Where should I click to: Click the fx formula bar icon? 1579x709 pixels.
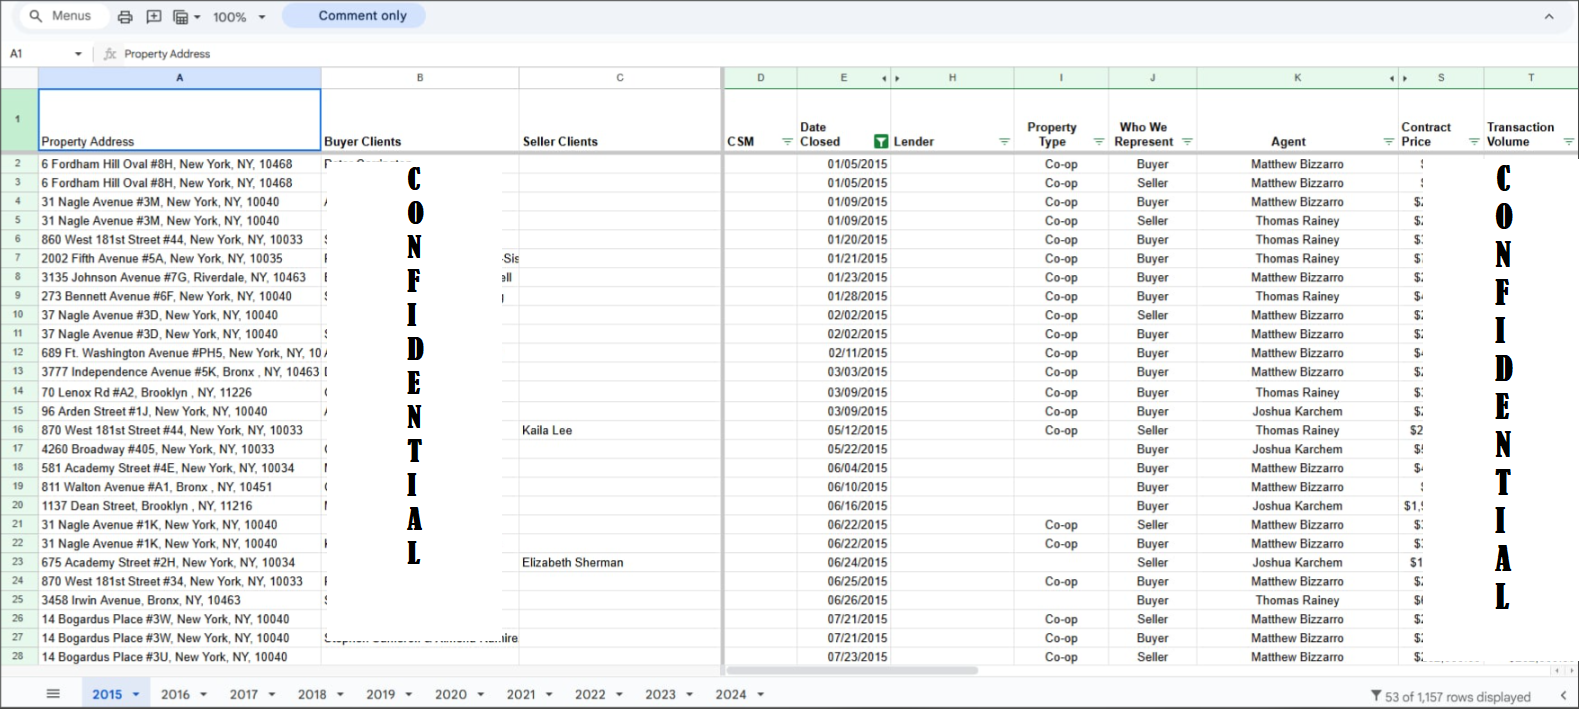tap(110, 54)
